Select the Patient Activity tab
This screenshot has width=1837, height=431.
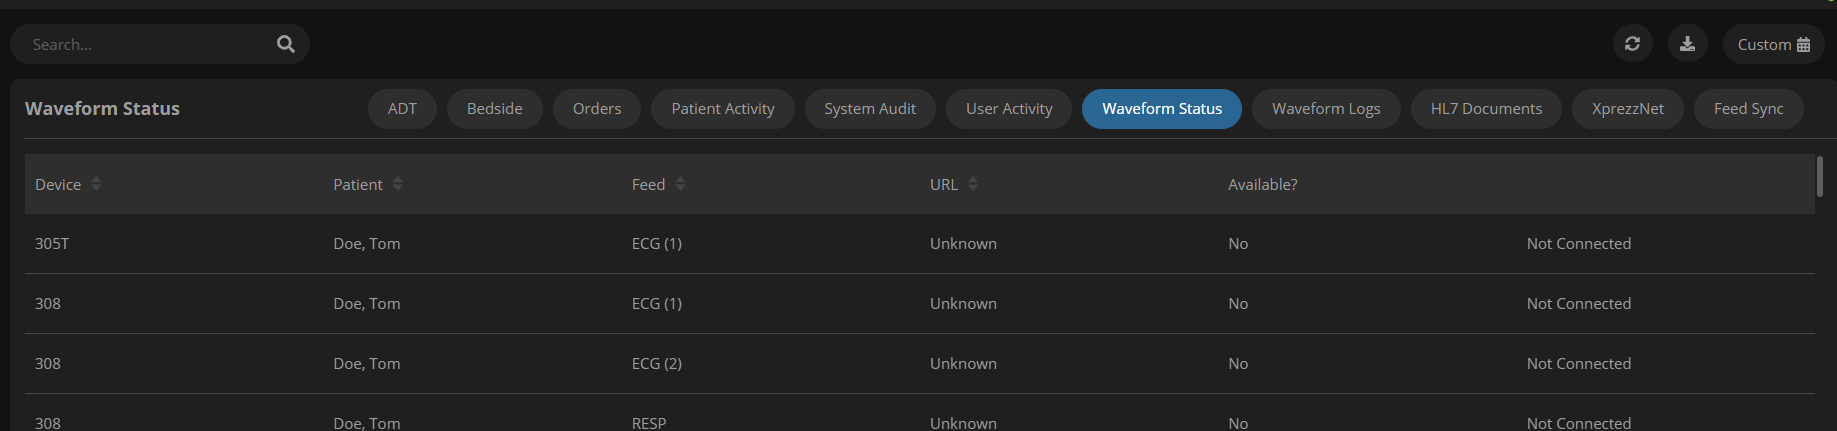pyautogui.click(x=723, y=109)
